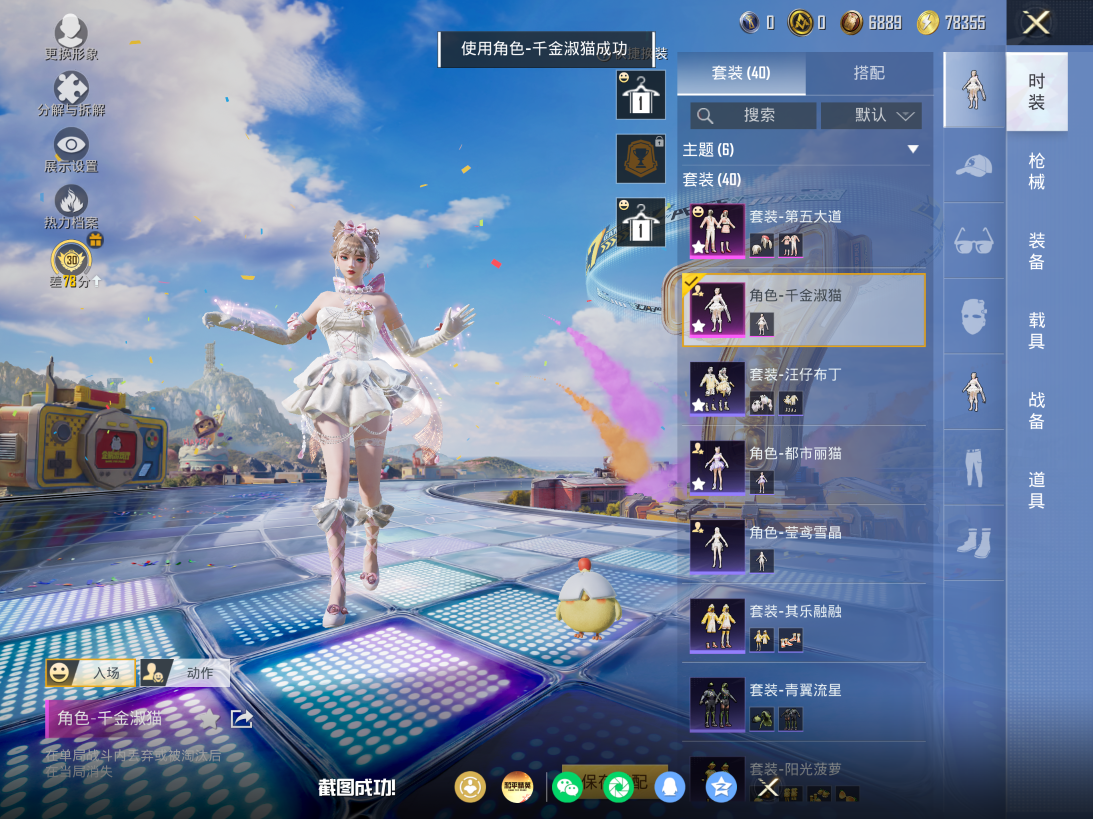1093x819 pixels.
Task: Toggle the 入场 entrance emote button
Action: [x=91, y=673]
